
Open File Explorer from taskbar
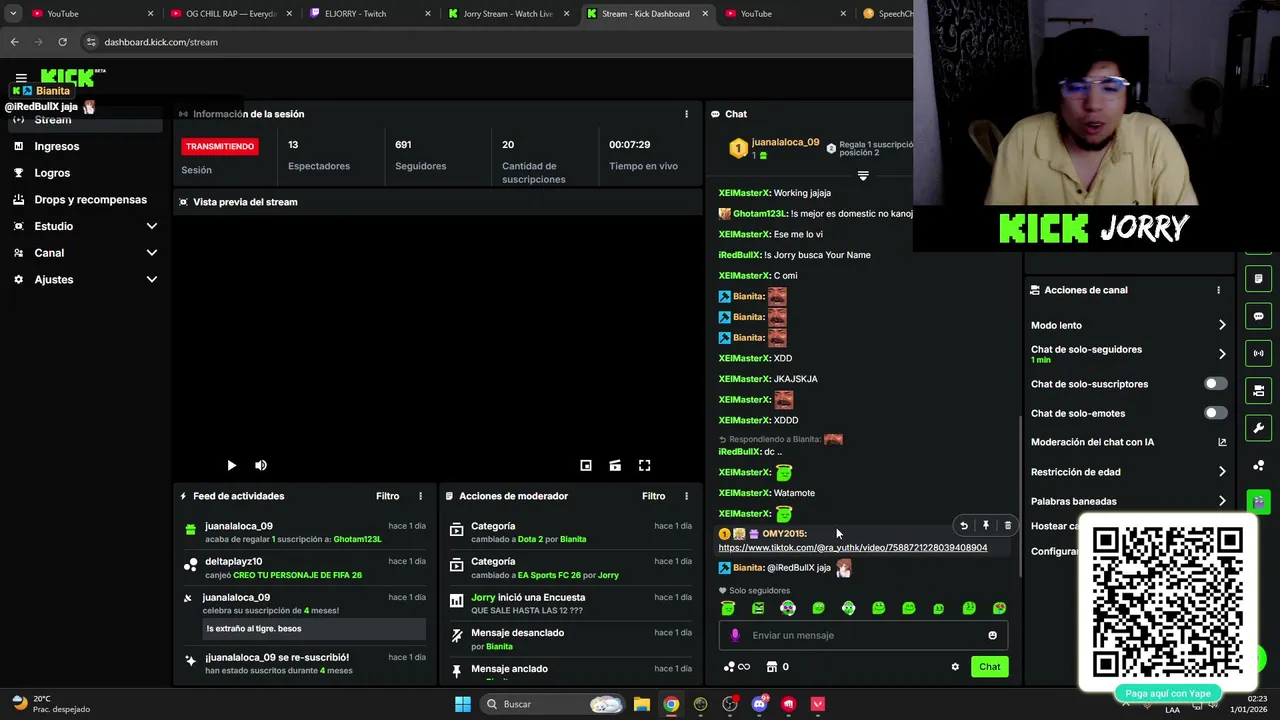642,704
